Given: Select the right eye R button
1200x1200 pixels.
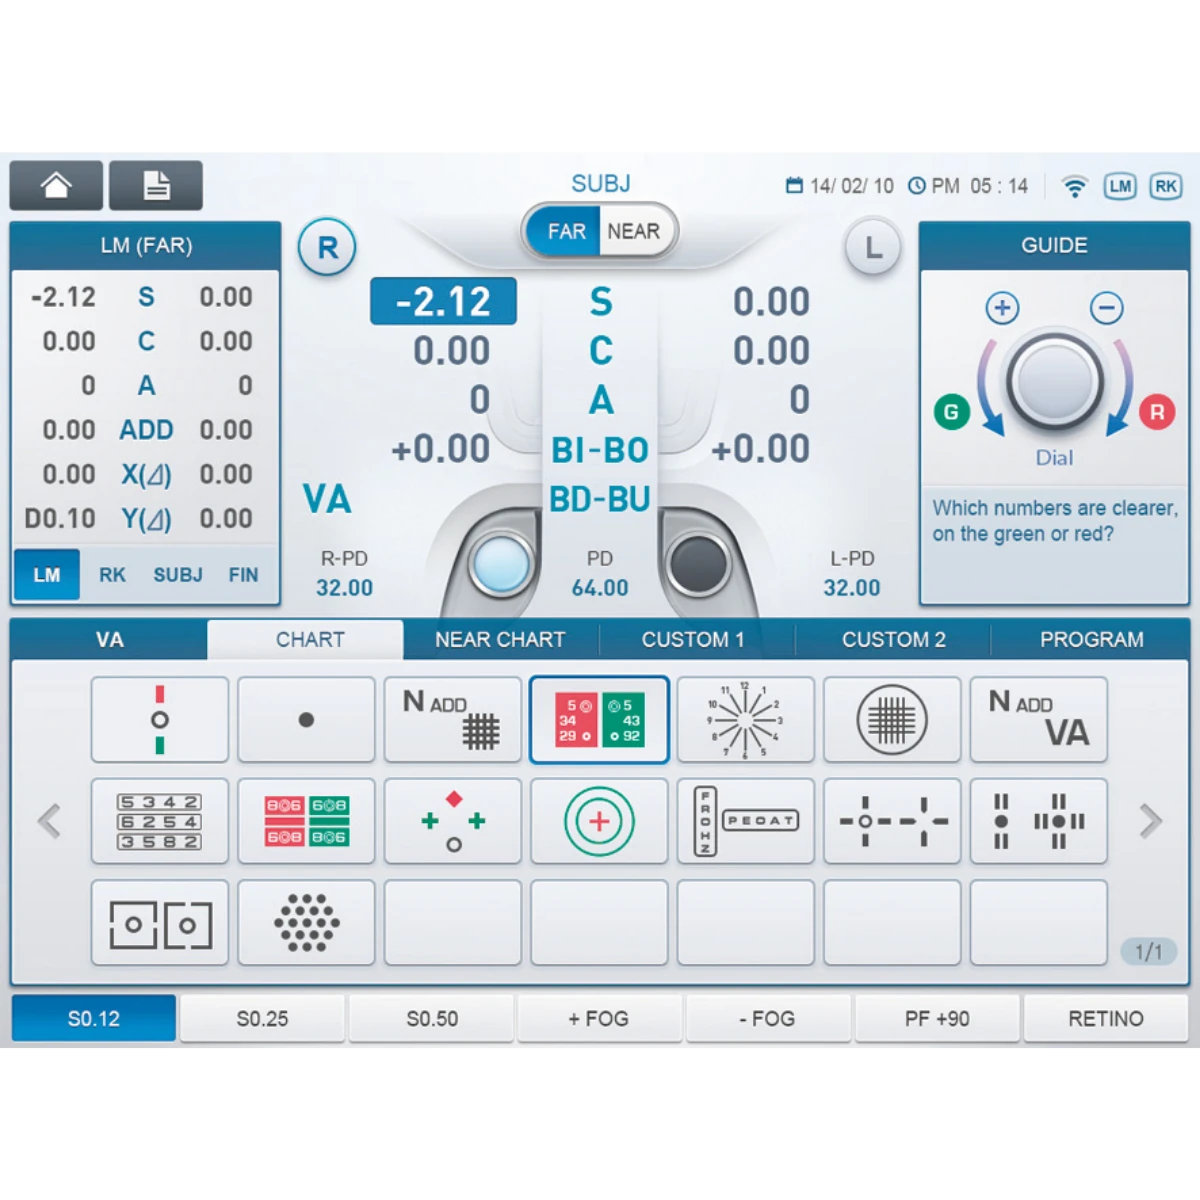Looking at the screenshot, I should (327, 248).
